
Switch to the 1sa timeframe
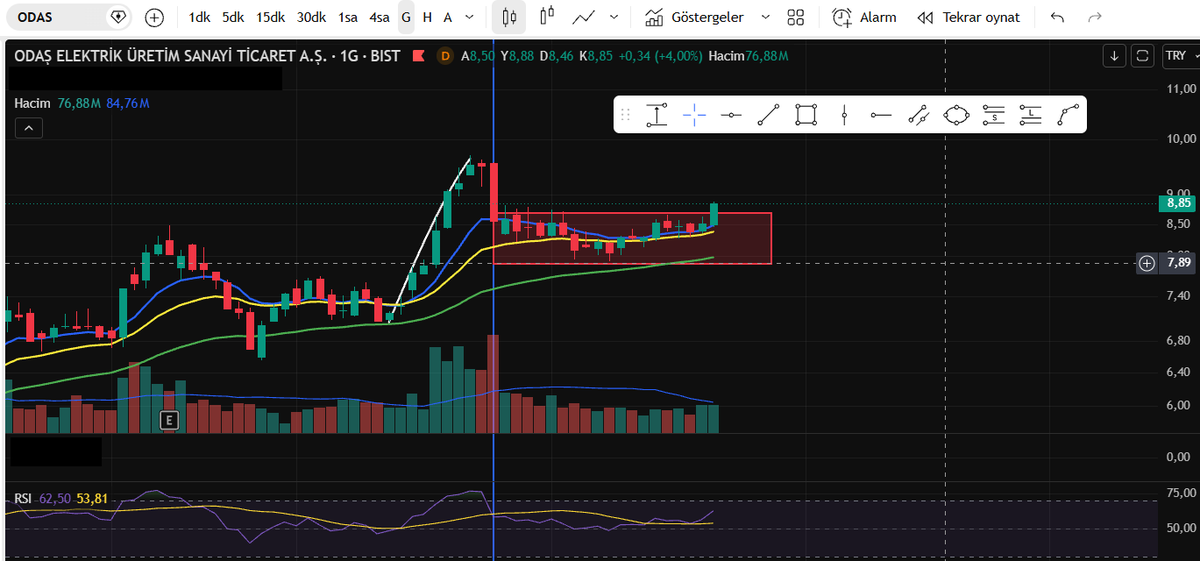pyautogui.click(x=348, y=17)
